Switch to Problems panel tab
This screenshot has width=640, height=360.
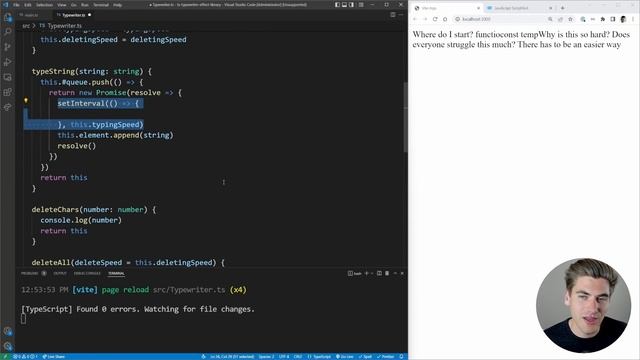tap(33, 273)
